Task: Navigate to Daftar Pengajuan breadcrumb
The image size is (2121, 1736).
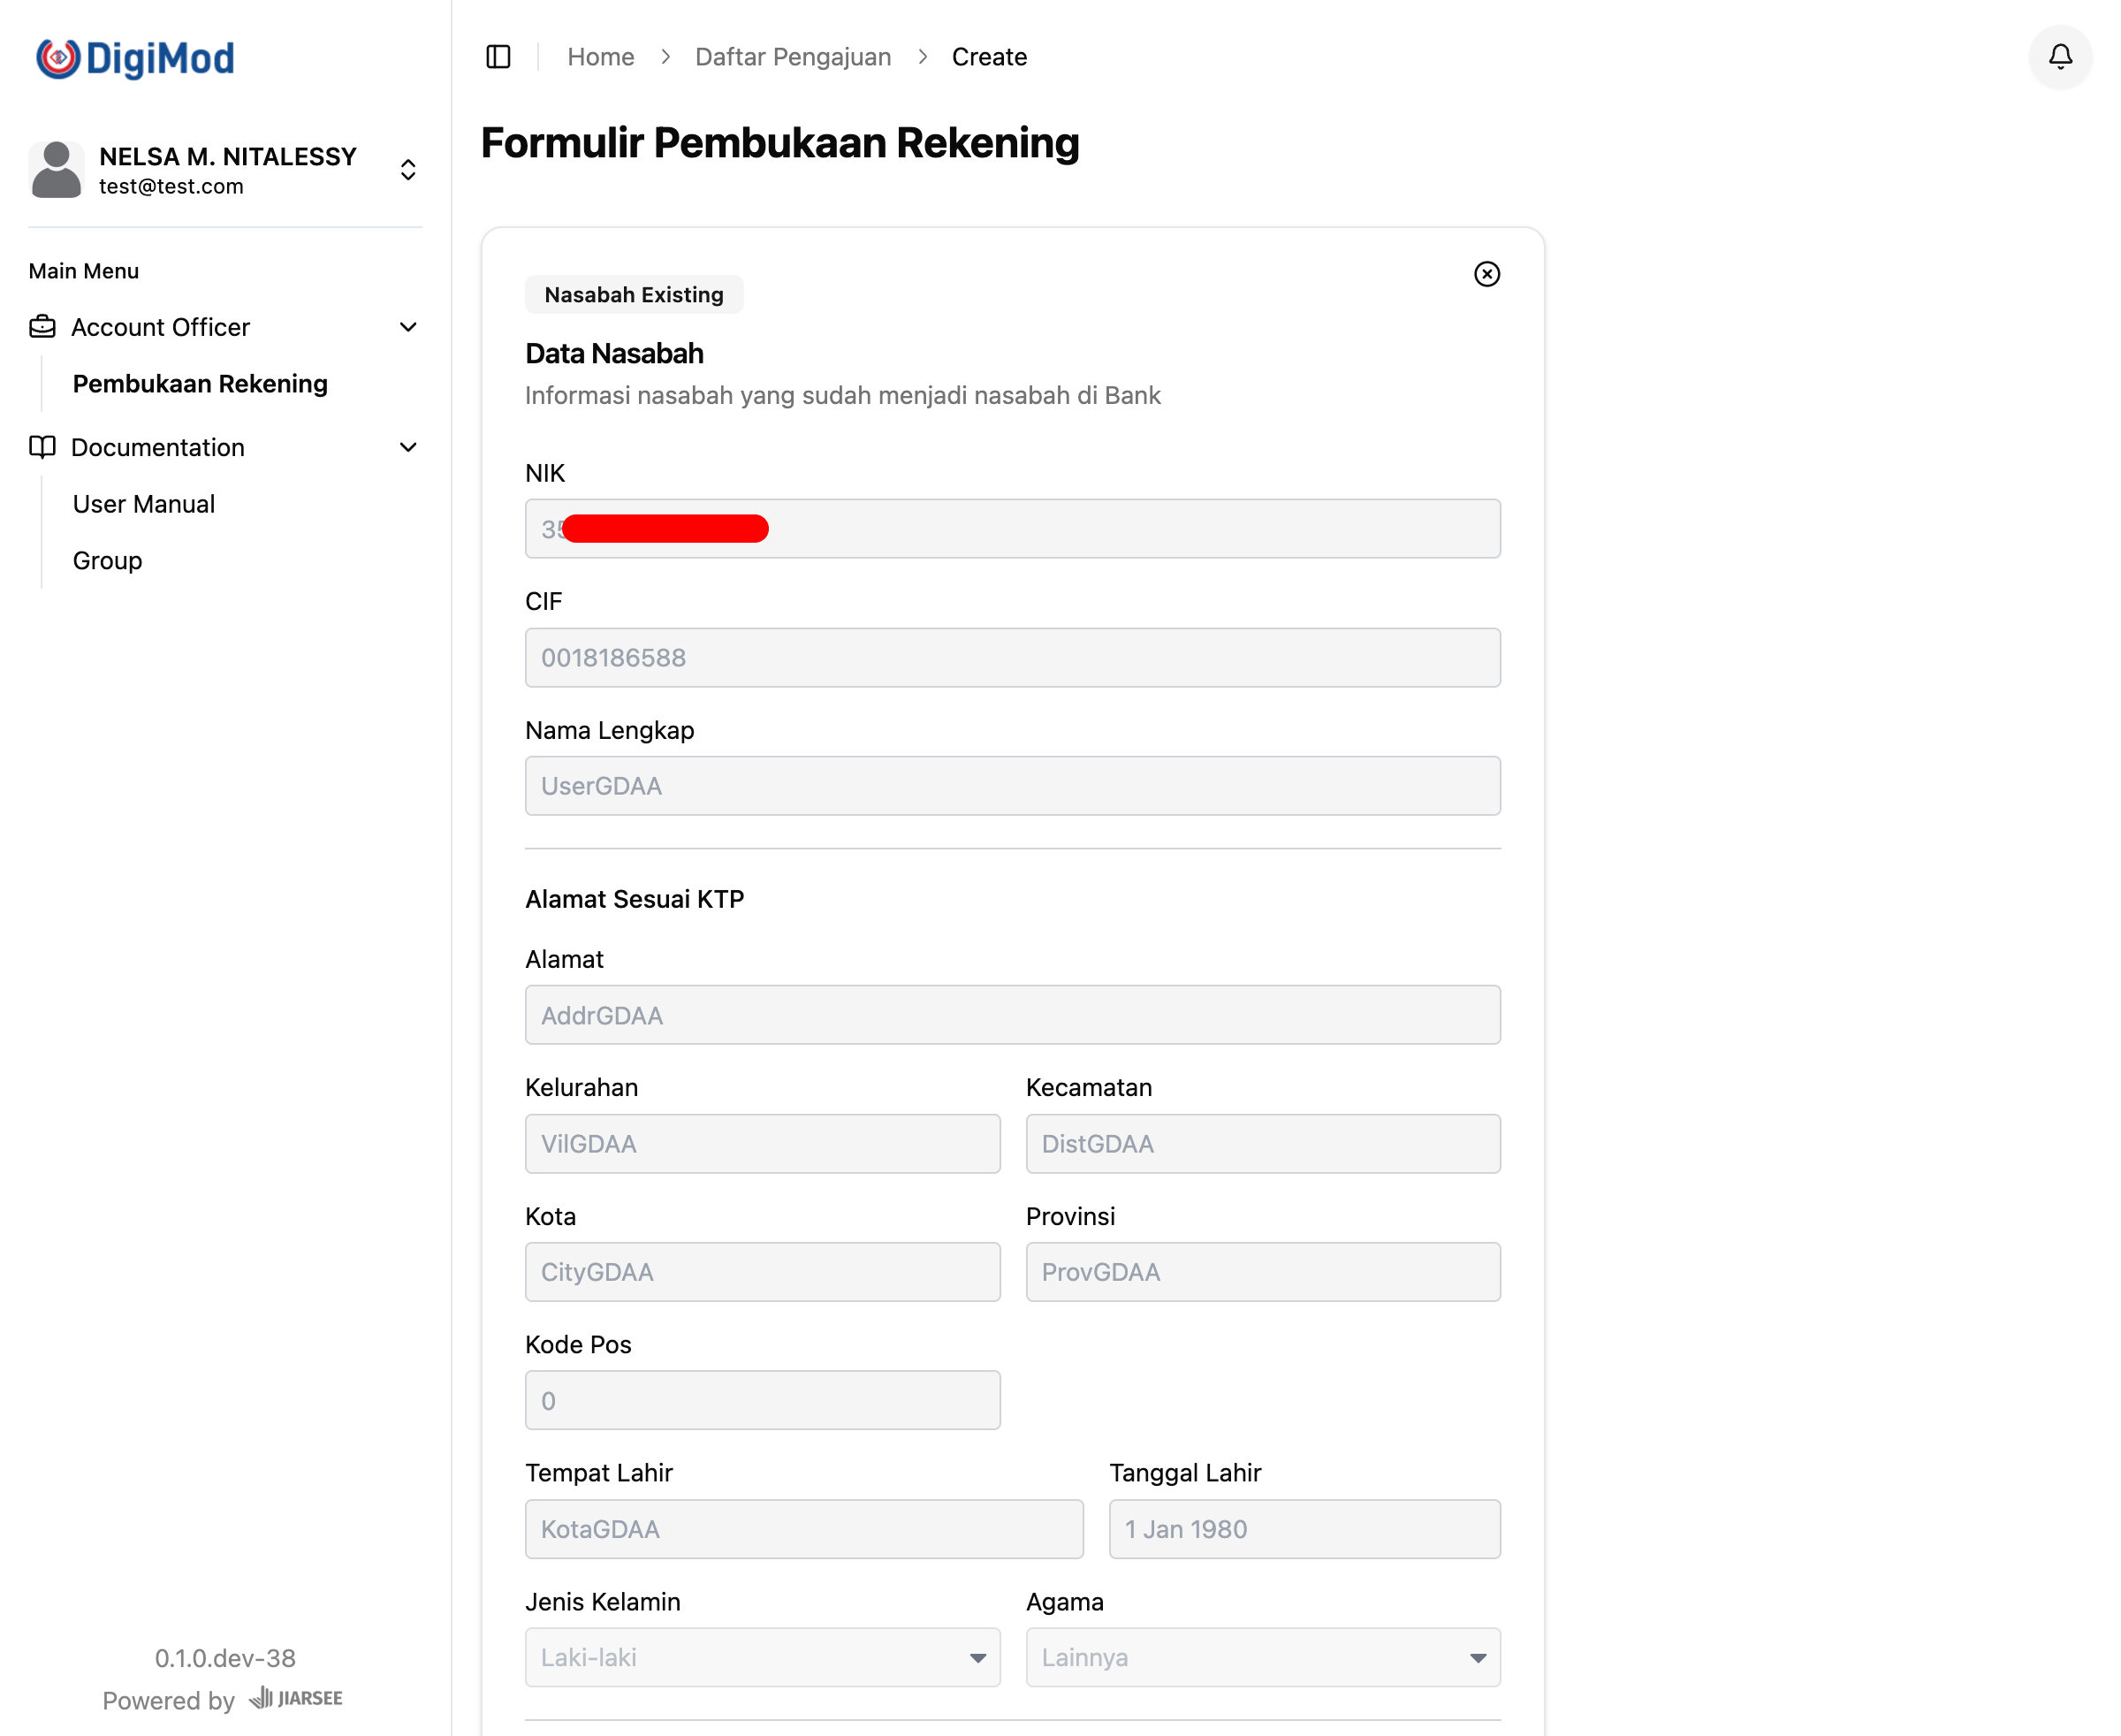Action: click(x=792, y=57)
